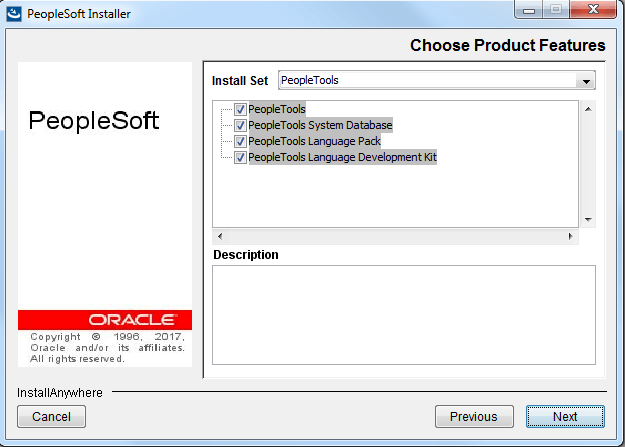
Task: Select PeopleTools System Database tree row
Action: pos(320,125)
